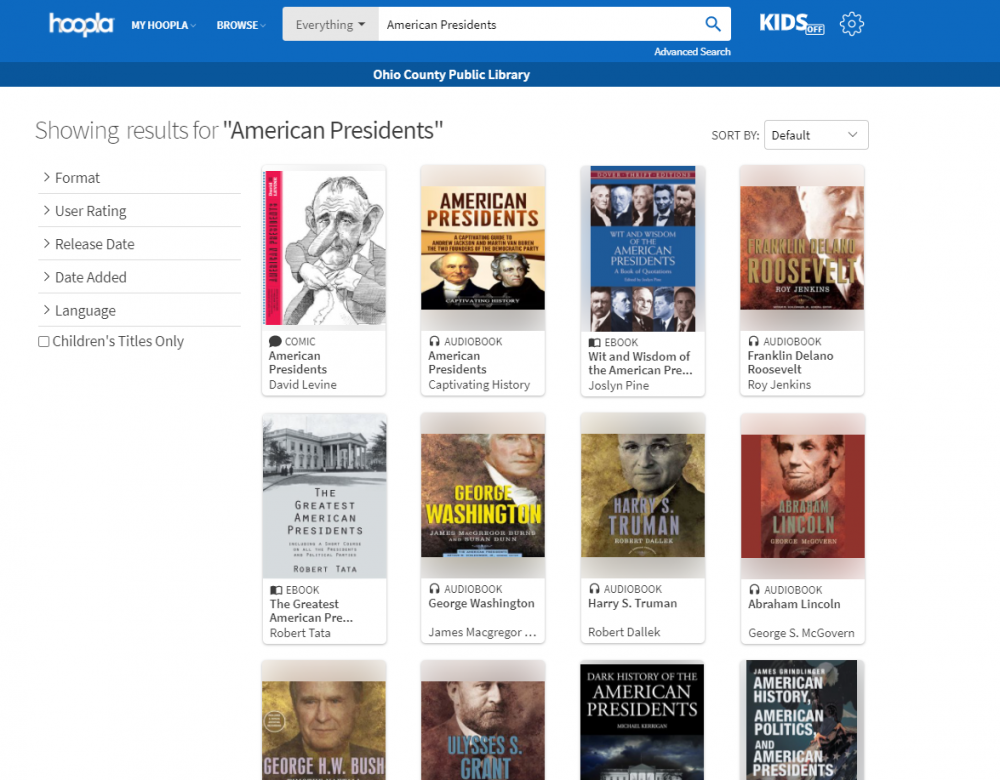This screenshot has height=780, width=1000.
Task: Open Captivating History American Presidents cover
Action: point(483,248)
